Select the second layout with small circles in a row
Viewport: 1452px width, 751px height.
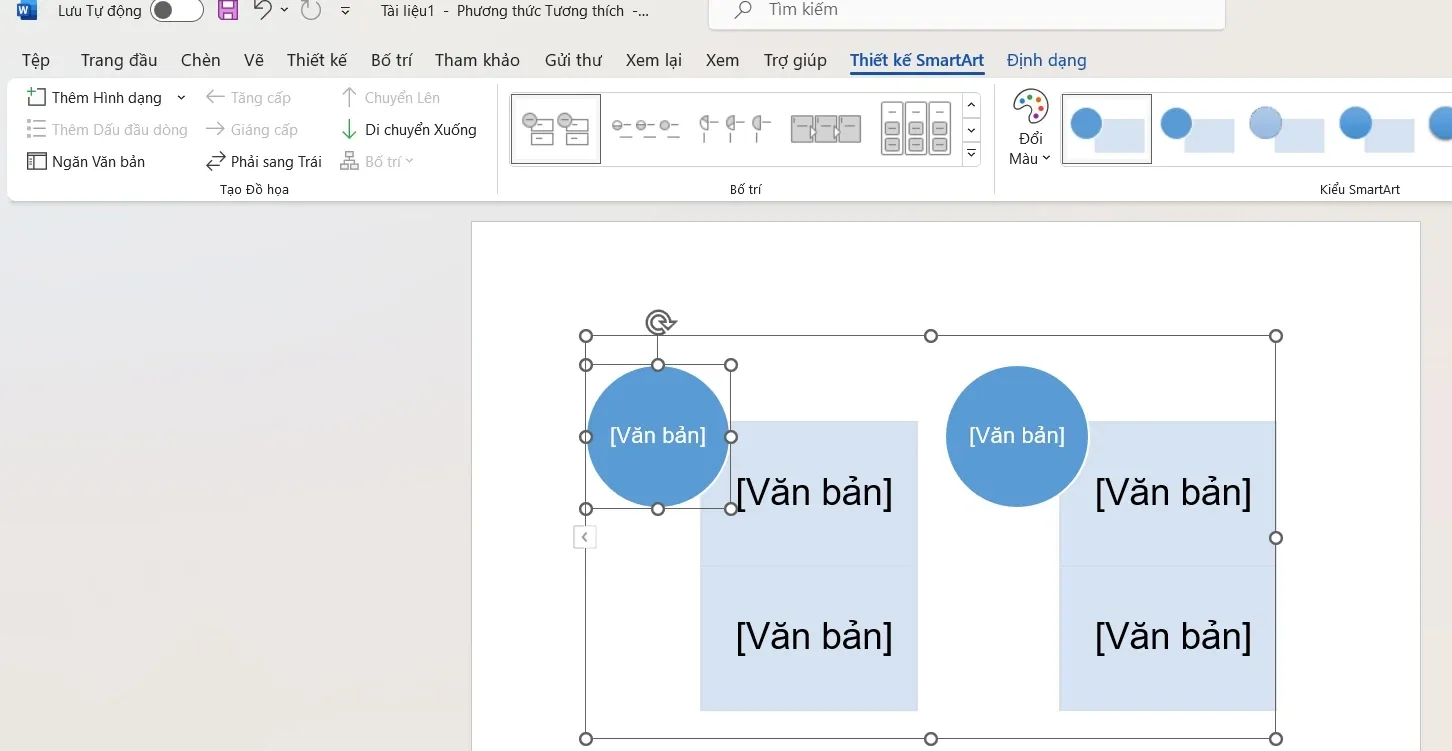tap(645, 129)
